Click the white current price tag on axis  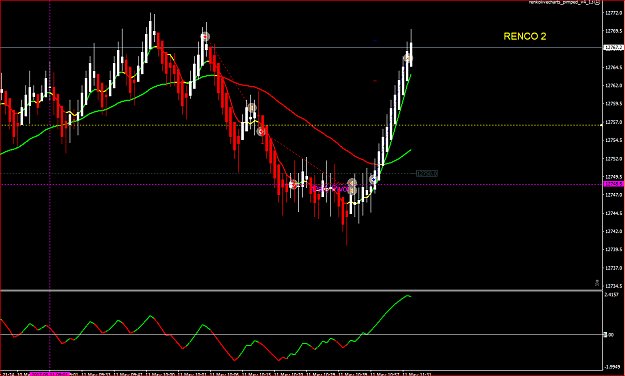pos(613,47)
